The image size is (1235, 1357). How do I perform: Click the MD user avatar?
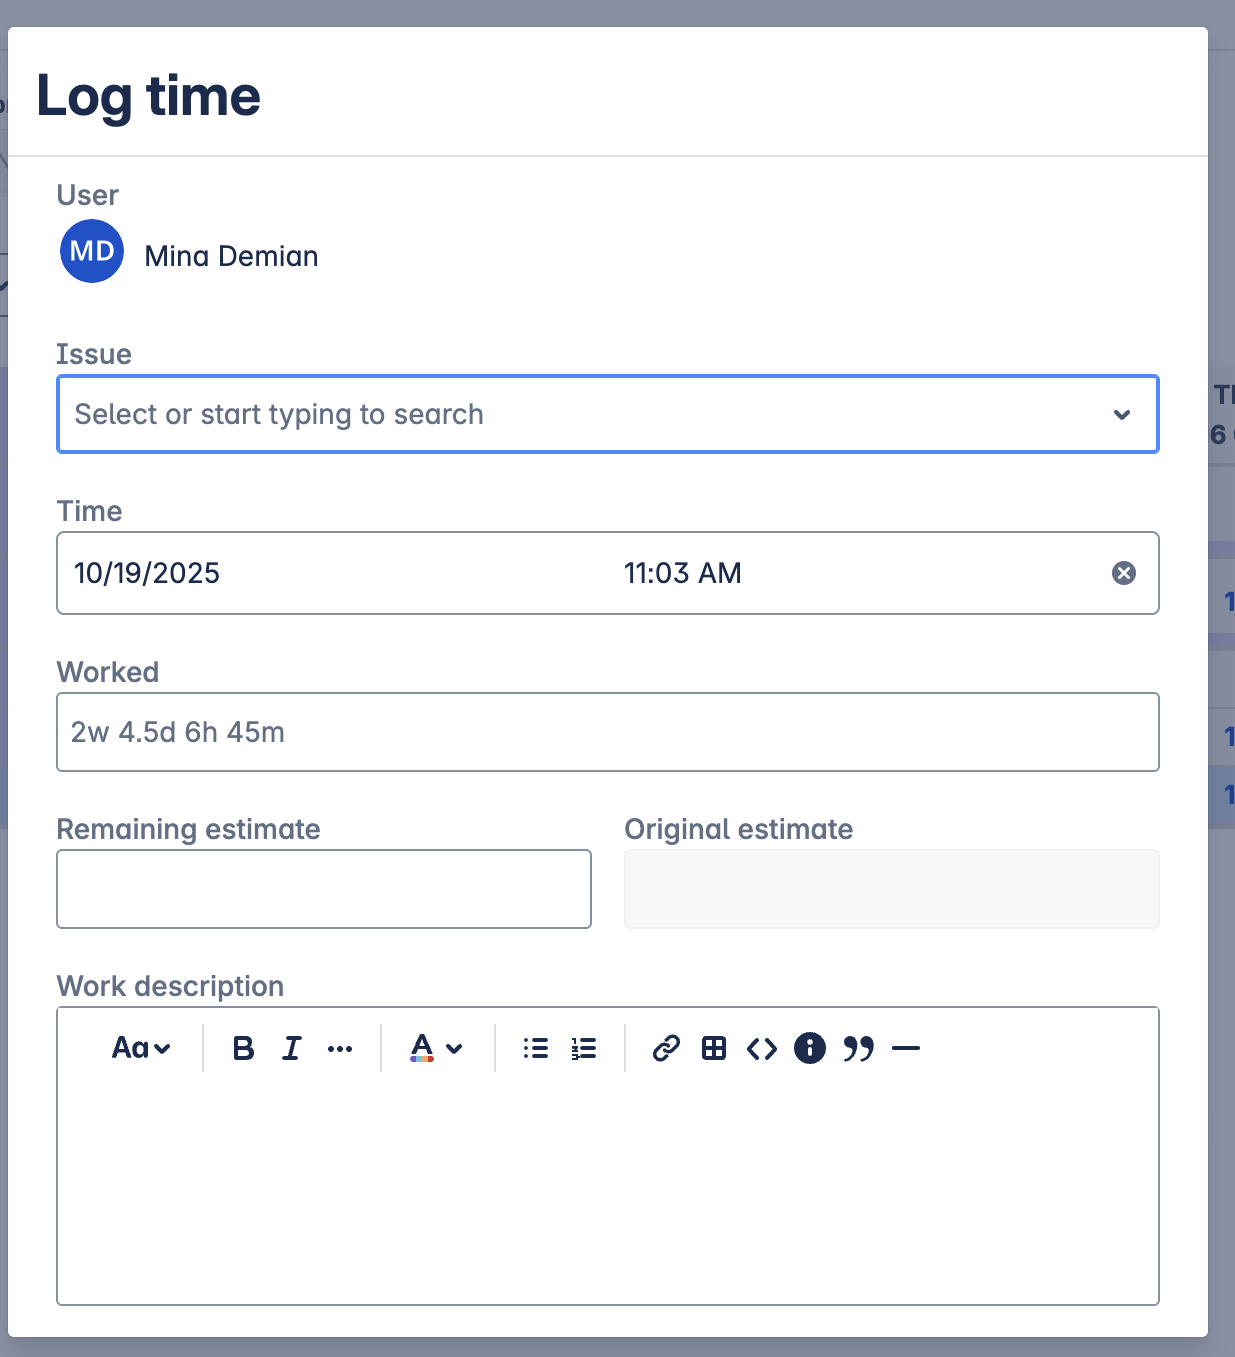(x=92, y=251)
